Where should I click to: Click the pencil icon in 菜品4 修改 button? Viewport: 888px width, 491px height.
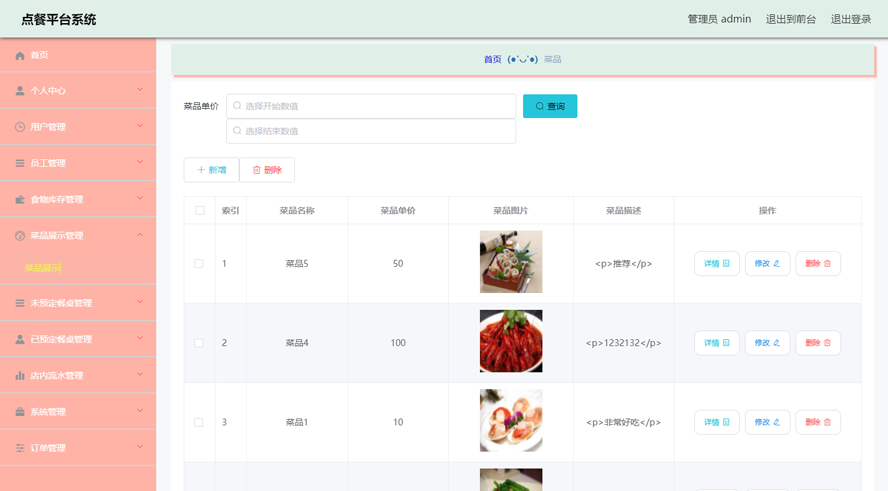point(776,343)
